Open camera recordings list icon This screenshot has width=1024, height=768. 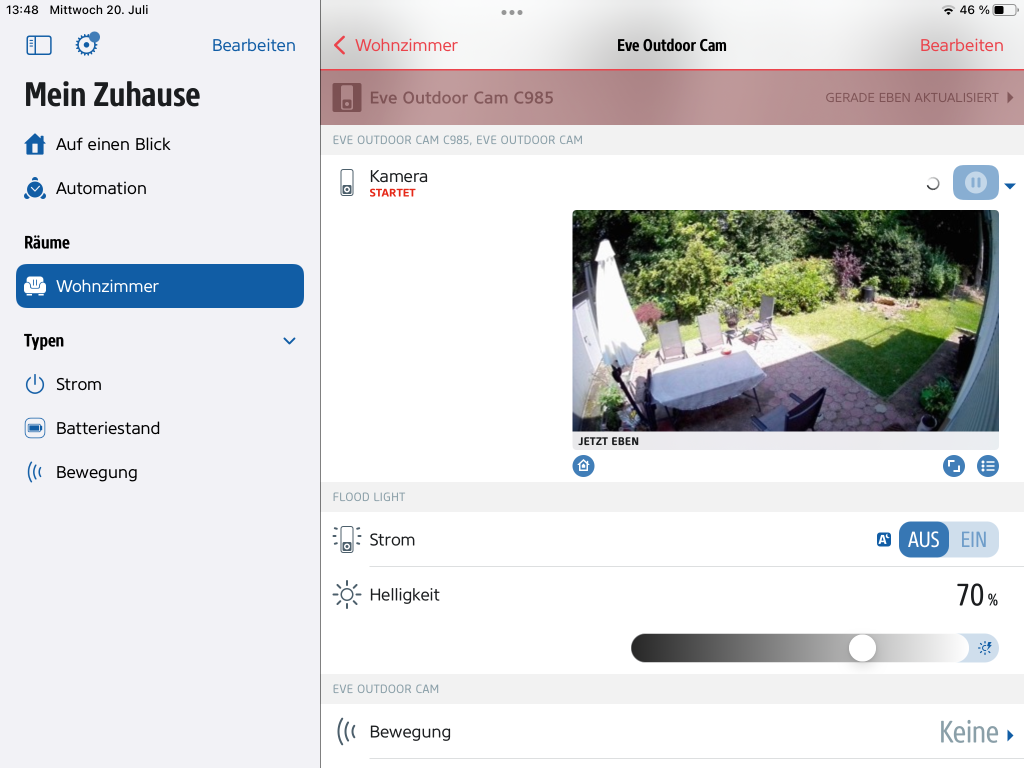coord(987,466)
